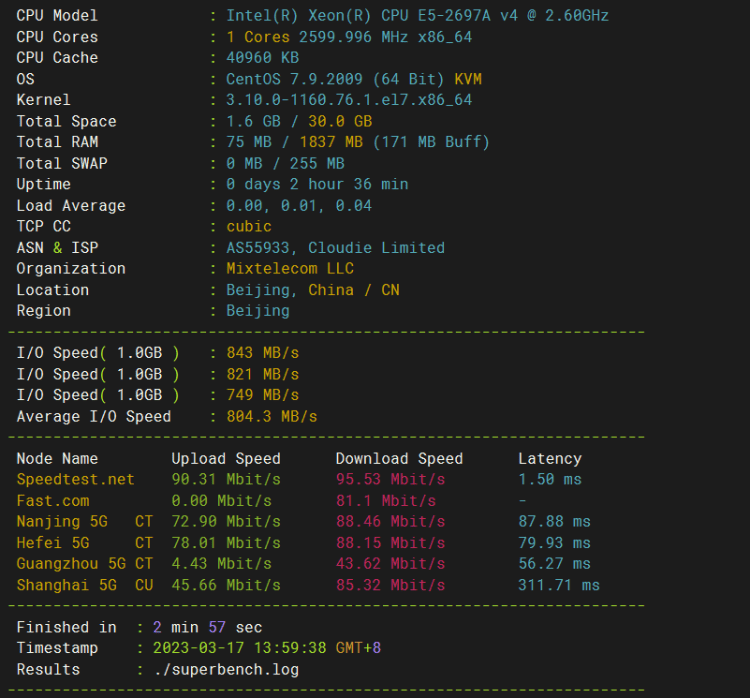750x698 pixels.
Task: Click the Upload Speed column header
Action: coord(226,459)
